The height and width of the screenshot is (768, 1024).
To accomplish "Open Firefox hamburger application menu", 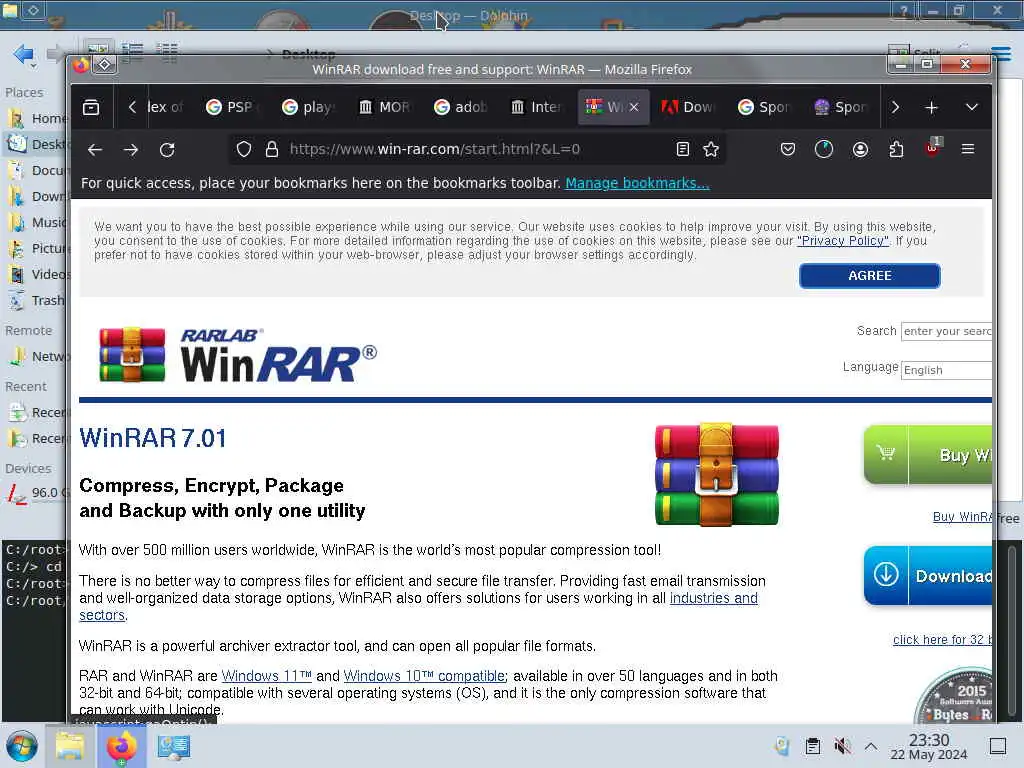I will click(x=968, y=150).
